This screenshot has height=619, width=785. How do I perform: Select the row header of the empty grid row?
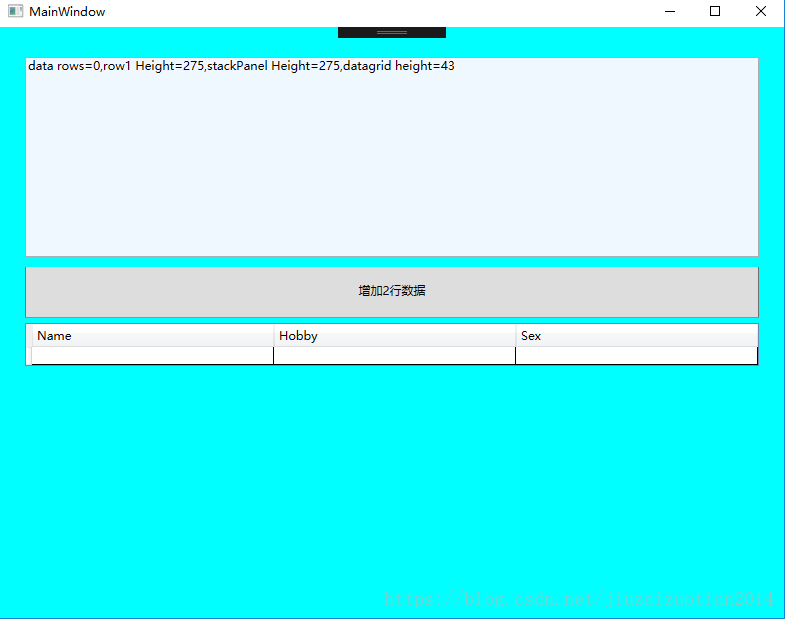click(x=29, y=356)
